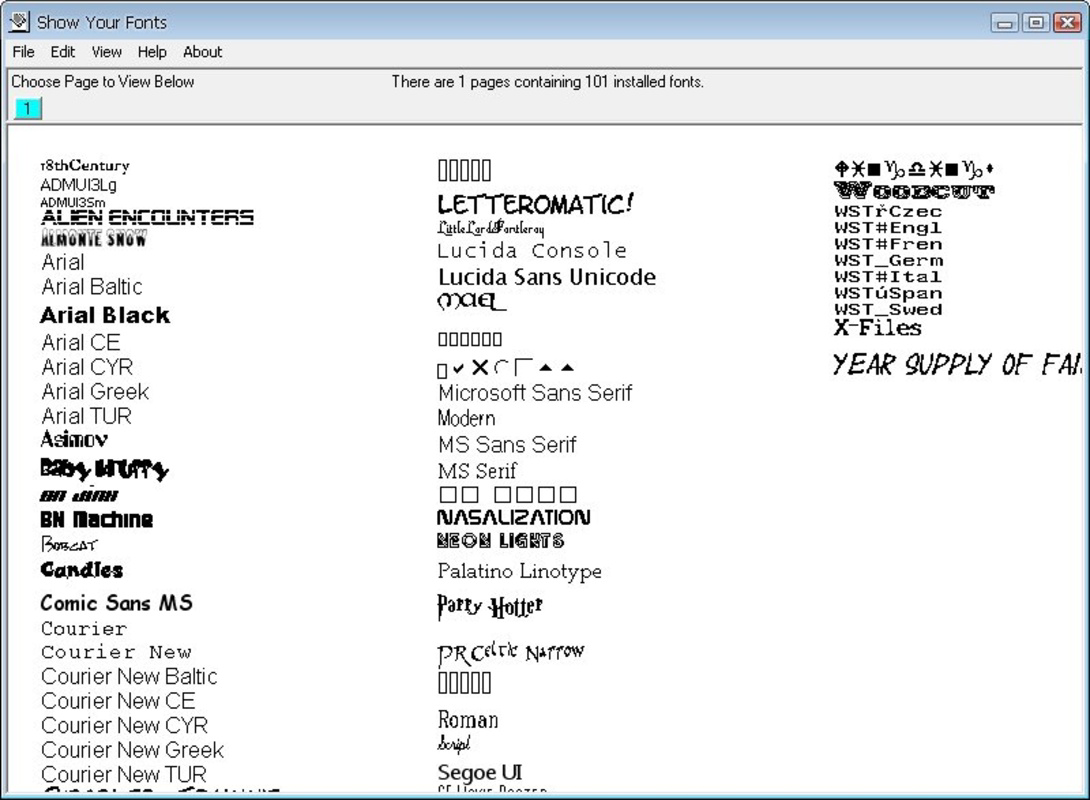Click the Courier New TUR entry
Image resolution: width=1090 pixels, height=800 pixels.
pyautogui.click(x=124, y=774)
